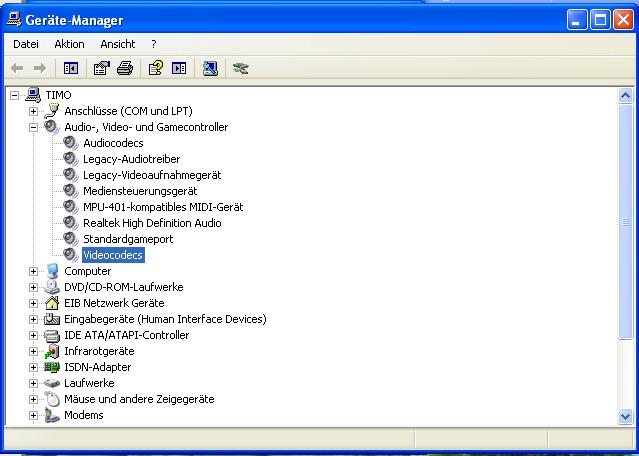Select the highlighted Videocodecs label
Viewport: 639px width, 456px height.
tap(113, 255)
